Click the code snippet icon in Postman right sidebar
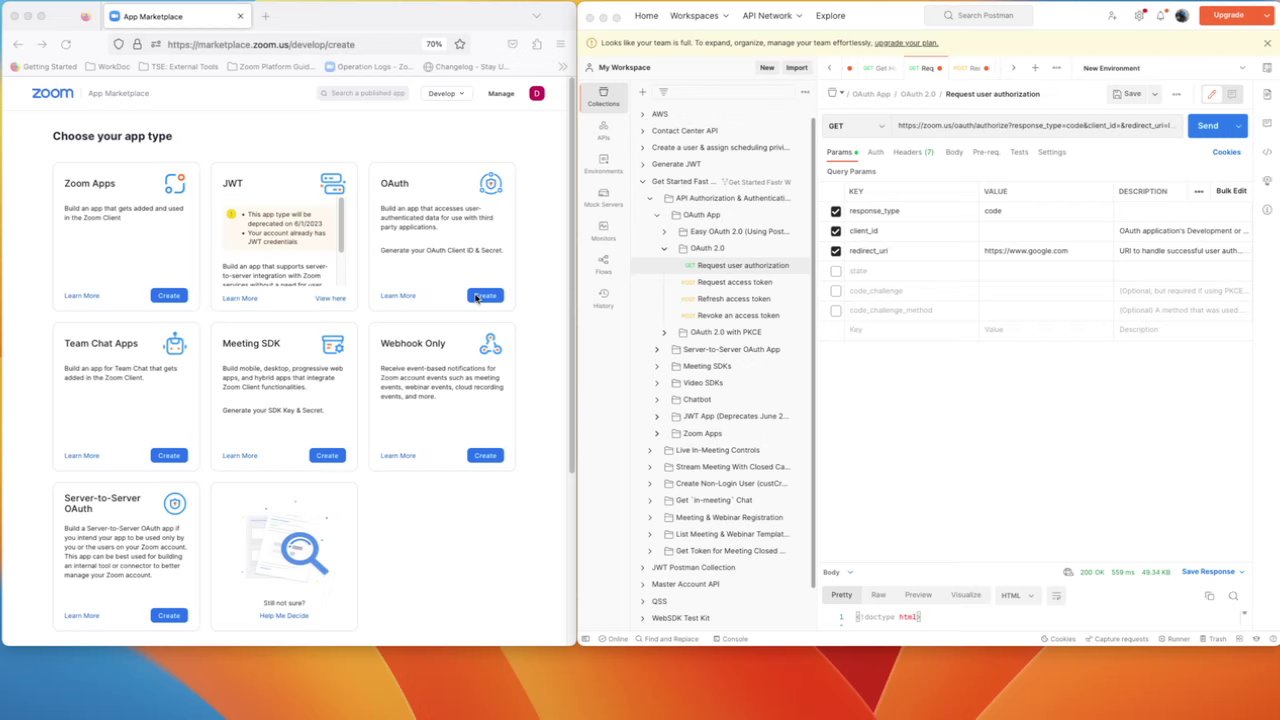Viewport: 1280px width, 720px height. pos(1267,152)
